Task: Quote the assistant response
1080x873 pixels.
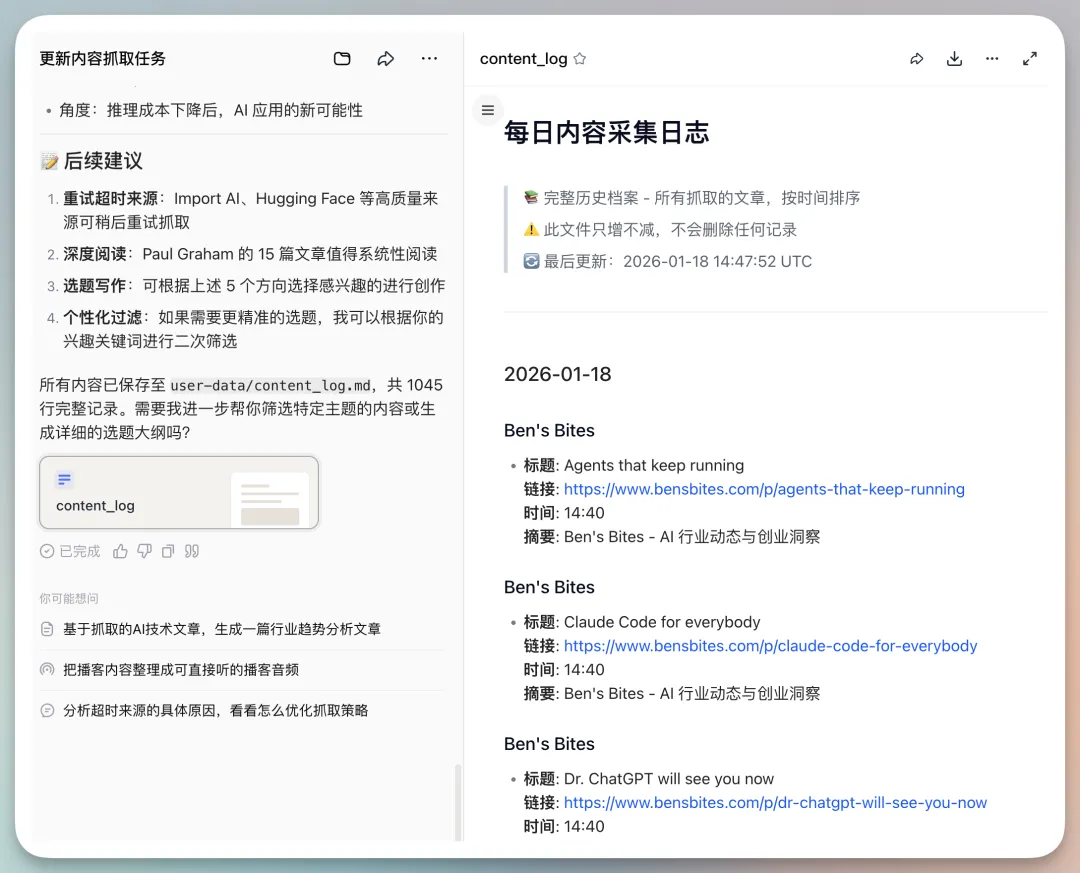Action: [x=191, y=551]
